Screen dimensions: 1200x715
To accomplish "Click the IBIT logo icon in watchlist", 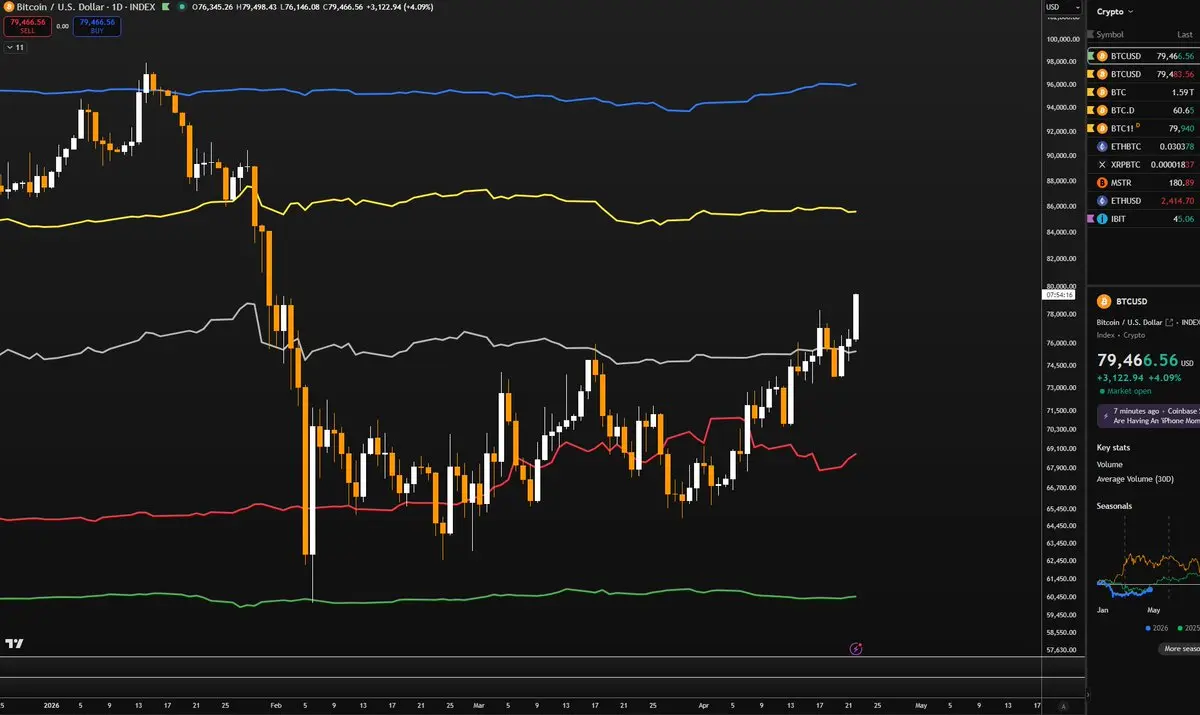I will (x=1102, y=218).
